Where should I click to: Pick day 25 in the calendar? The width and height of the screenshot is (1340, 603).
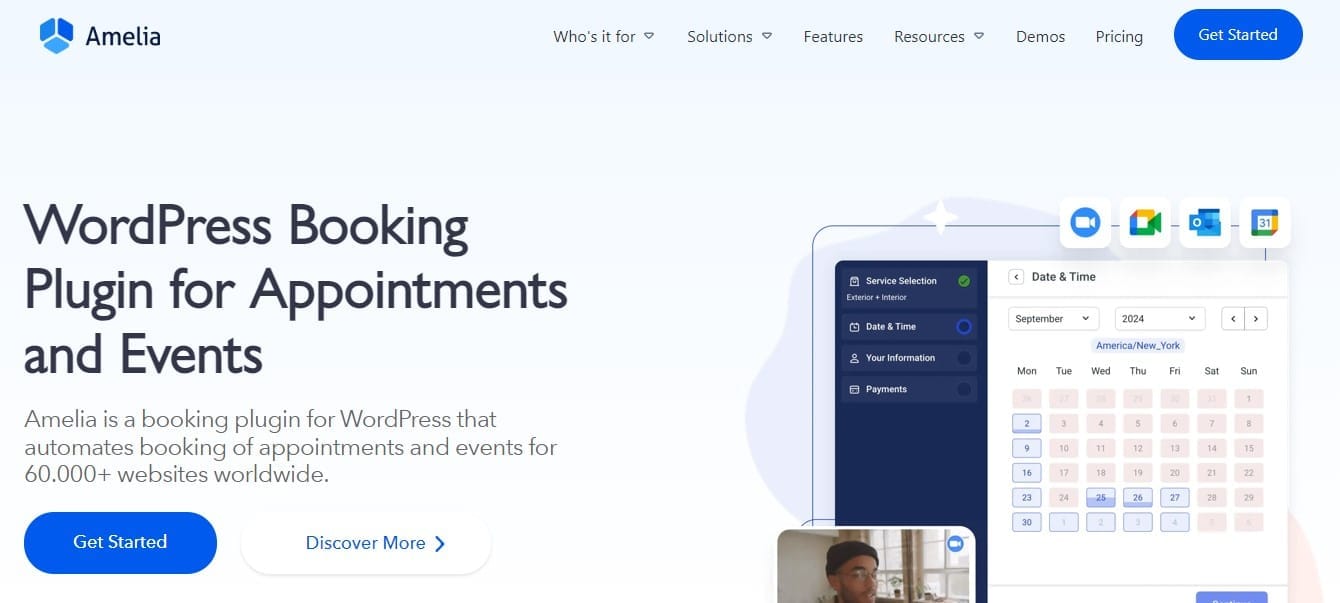[1101, 498]
